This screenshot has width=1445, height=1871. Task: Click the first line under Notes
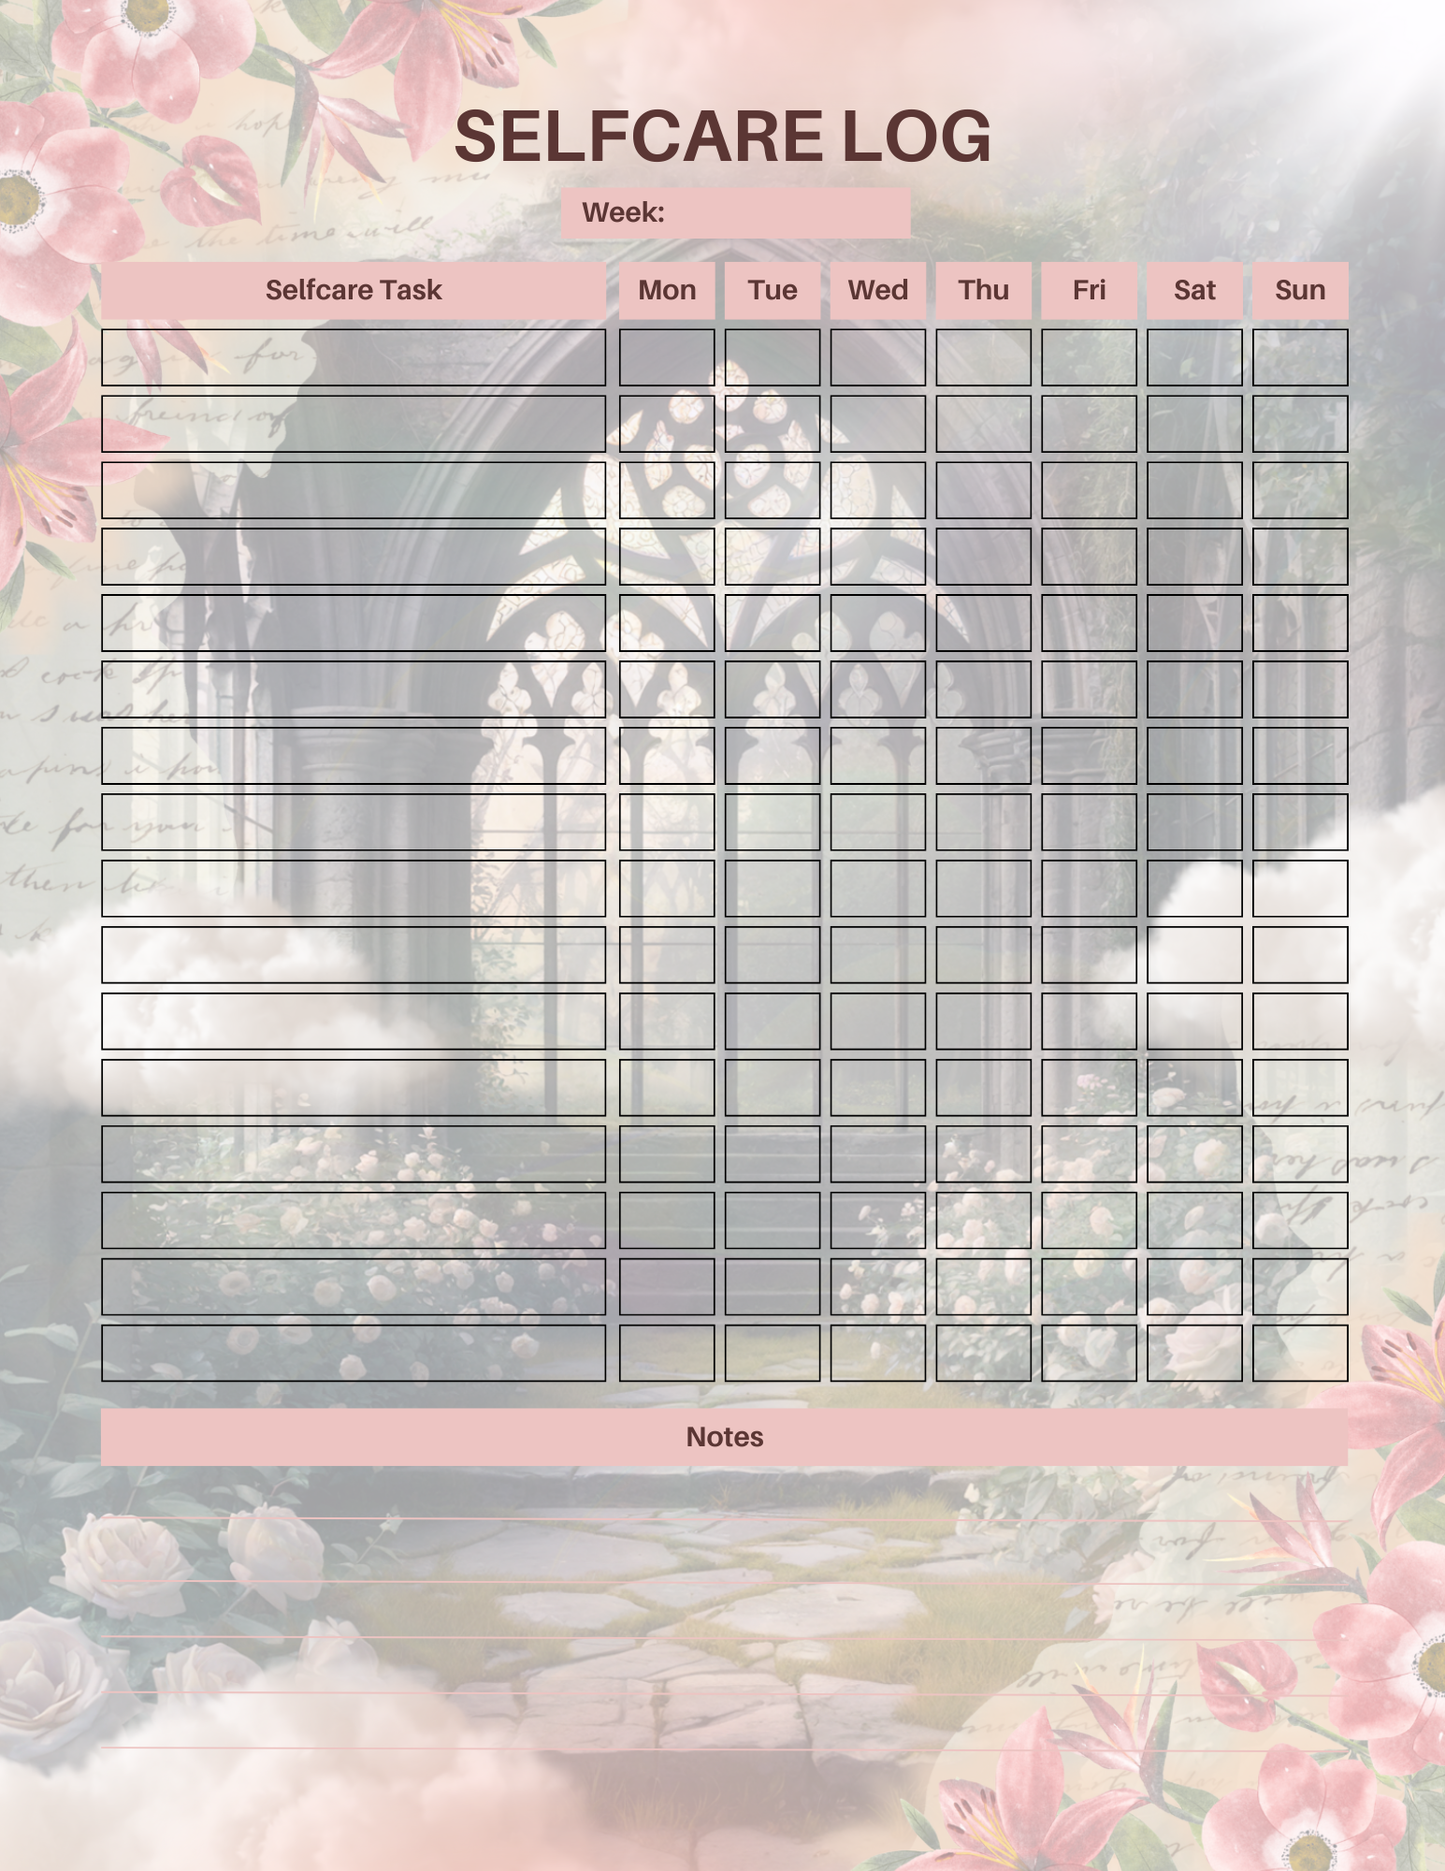(724, 1521)
